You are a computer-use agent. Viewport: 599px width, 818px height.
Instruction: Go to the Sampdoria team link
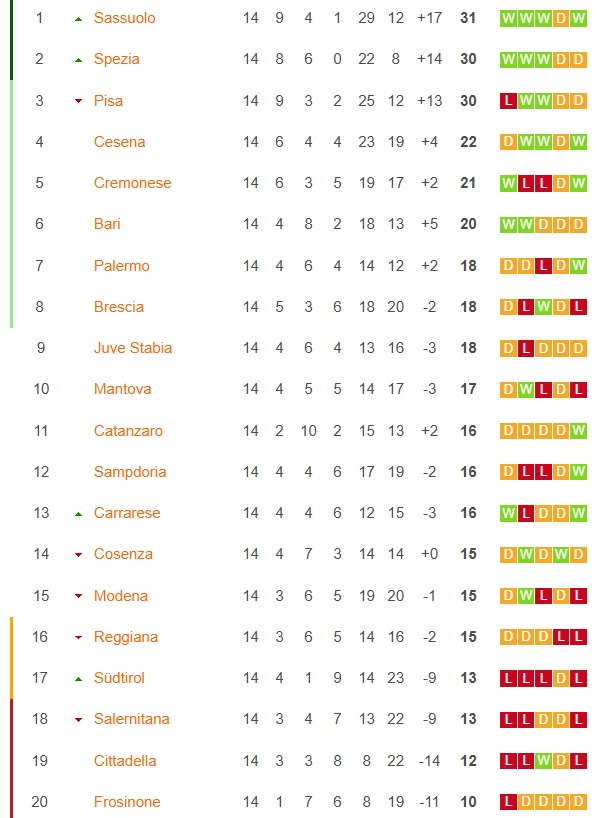tap(130, 472)
